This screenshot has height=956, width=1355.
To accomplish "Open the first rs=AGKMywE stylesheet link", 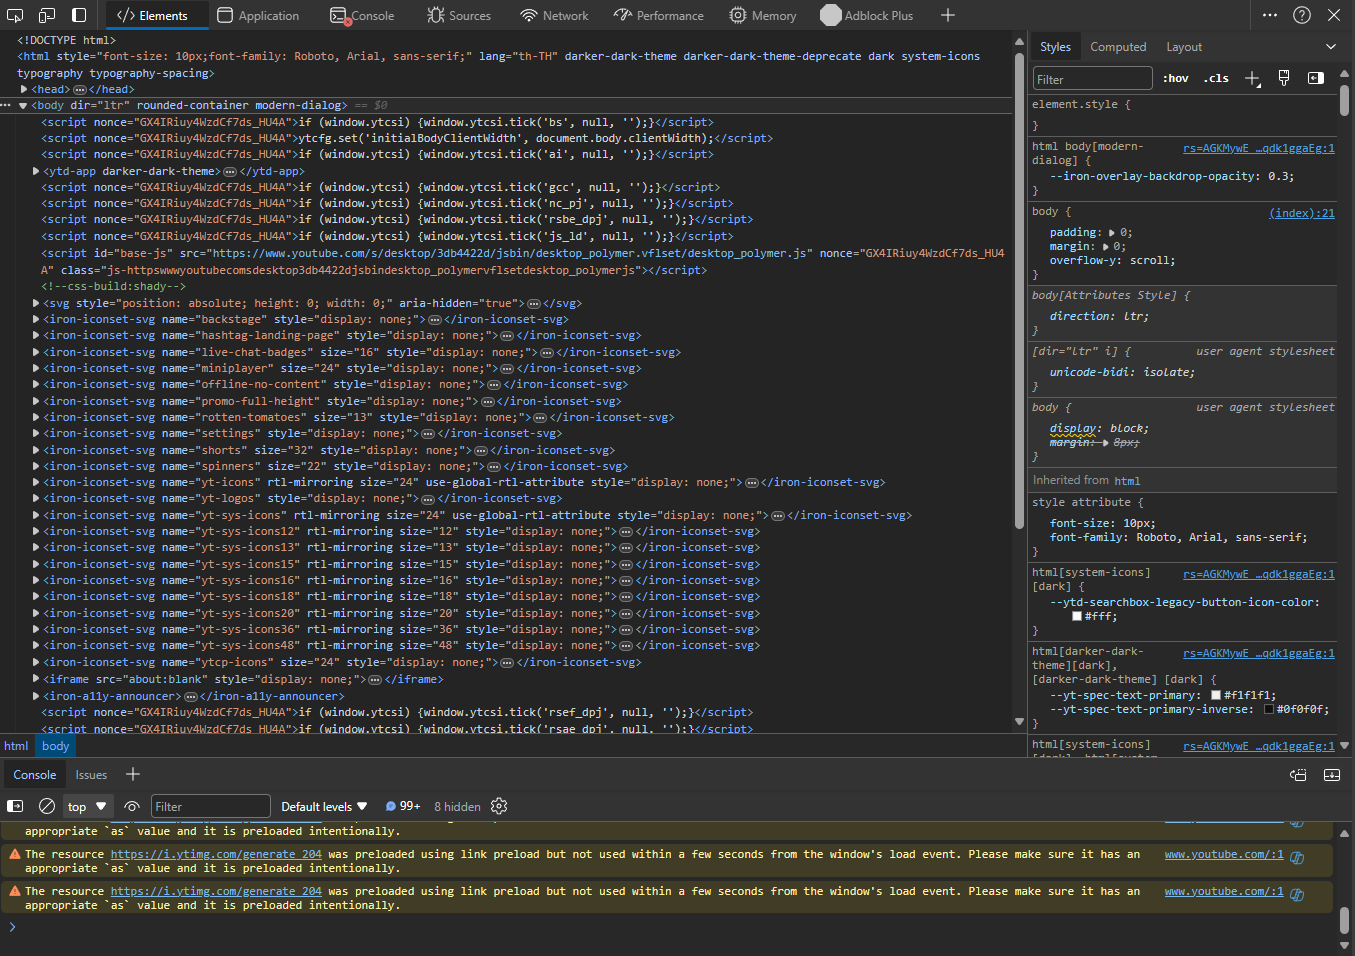I will tap(1258, 148).
